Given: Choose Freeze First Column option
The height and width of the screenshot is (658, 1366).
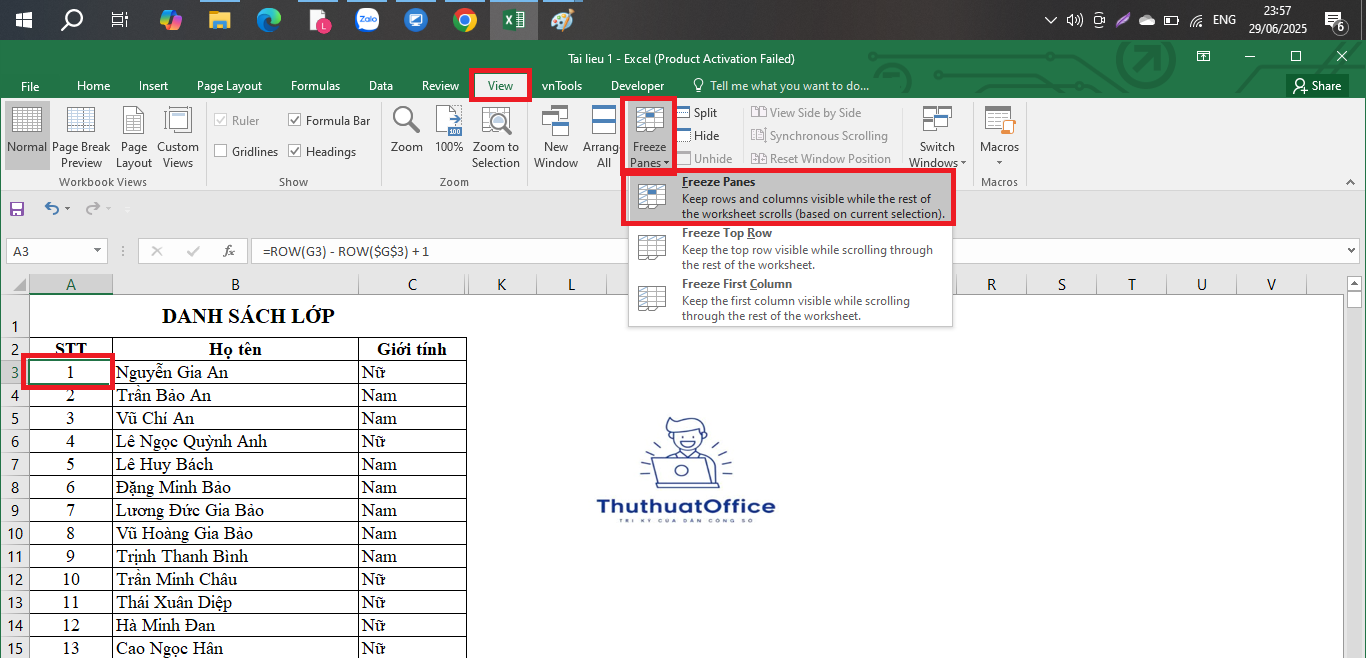Looking at the screenshot, I should [x=790, y=300].
